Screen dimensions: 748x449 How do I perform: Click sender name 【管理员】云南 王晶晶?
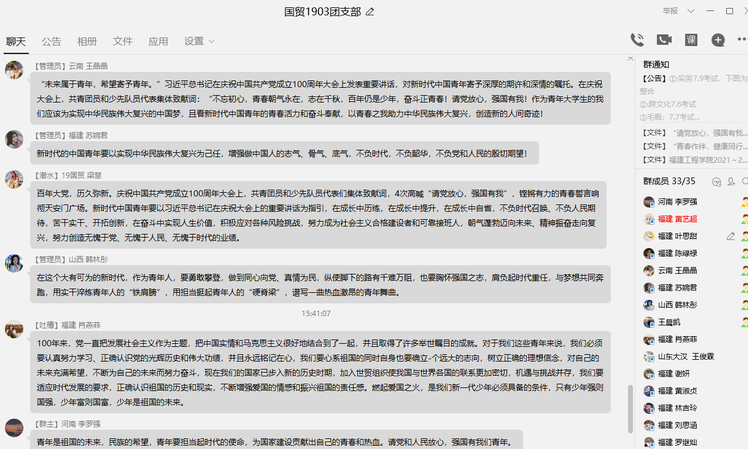point(71,66)
